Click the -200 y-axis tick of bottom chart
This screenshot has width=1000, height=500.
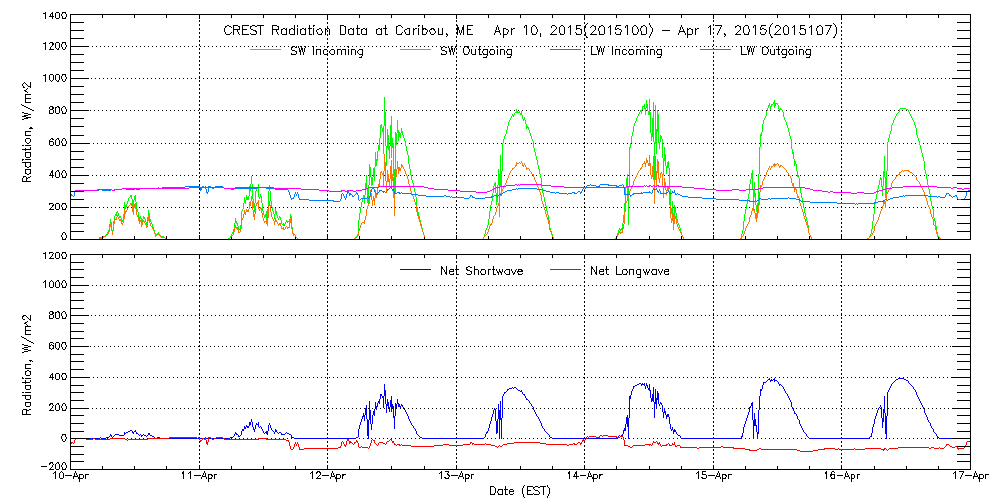pos(53,466)
